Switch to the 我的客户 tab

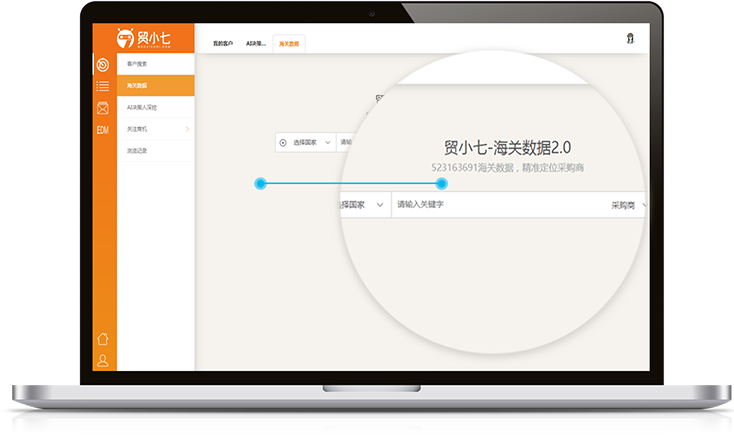pyautogui.click(x=223, y=45)
